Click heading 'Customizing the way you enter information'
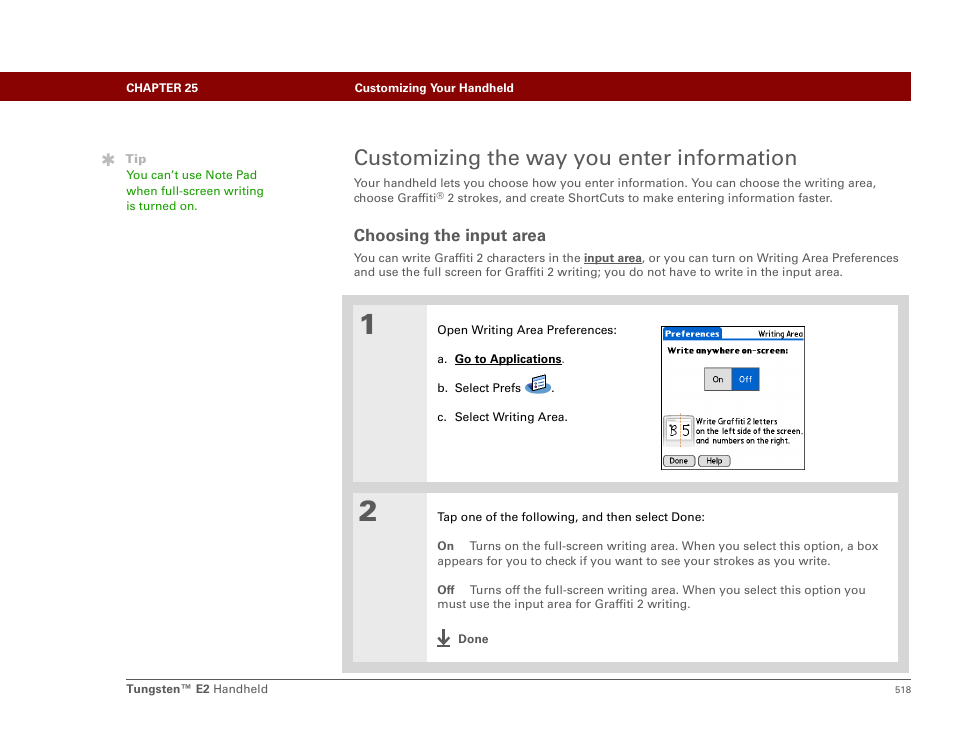 (x=575, y=158)
